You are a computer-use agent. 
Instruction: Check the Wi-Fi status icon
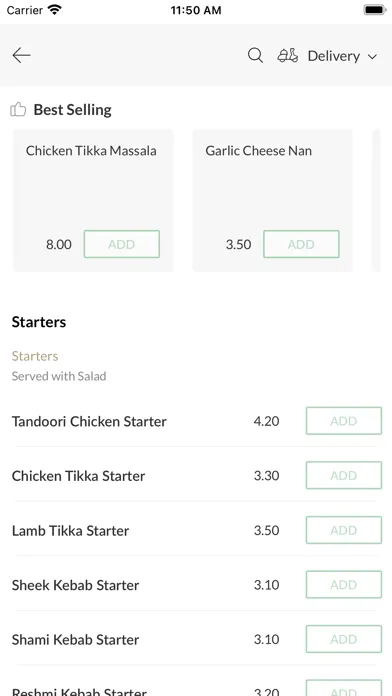pyautogui.click(x=55, y=10)
